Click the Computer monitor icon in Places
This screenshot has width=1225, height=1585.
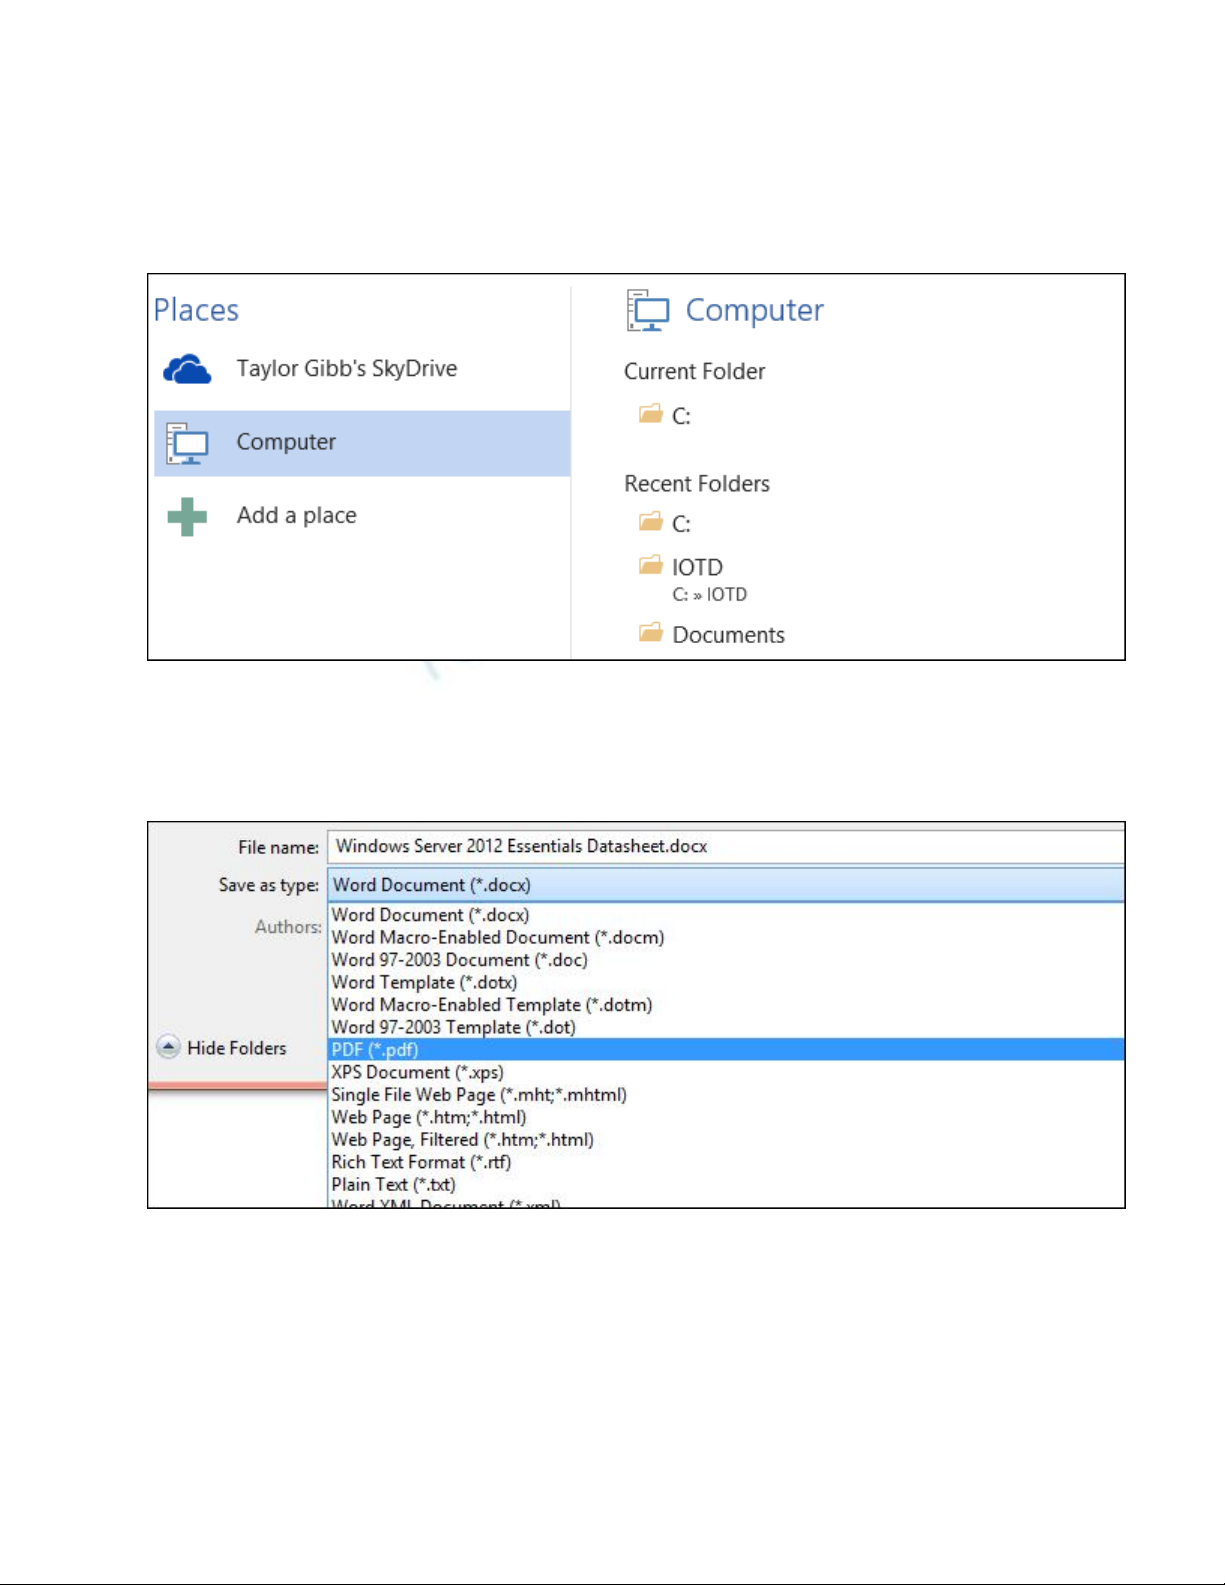pos(187,443)
